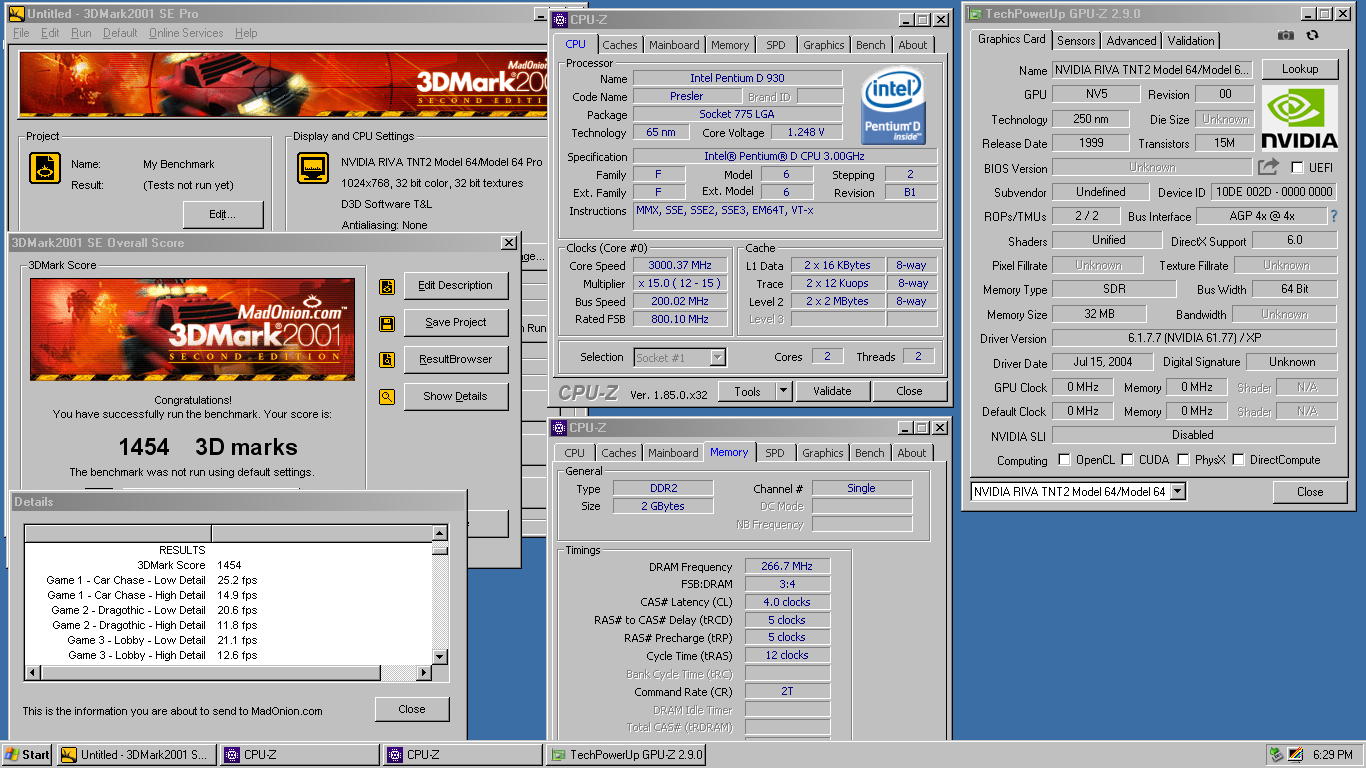Click the icon beside ResultBrowser

(x=387, y=360)
